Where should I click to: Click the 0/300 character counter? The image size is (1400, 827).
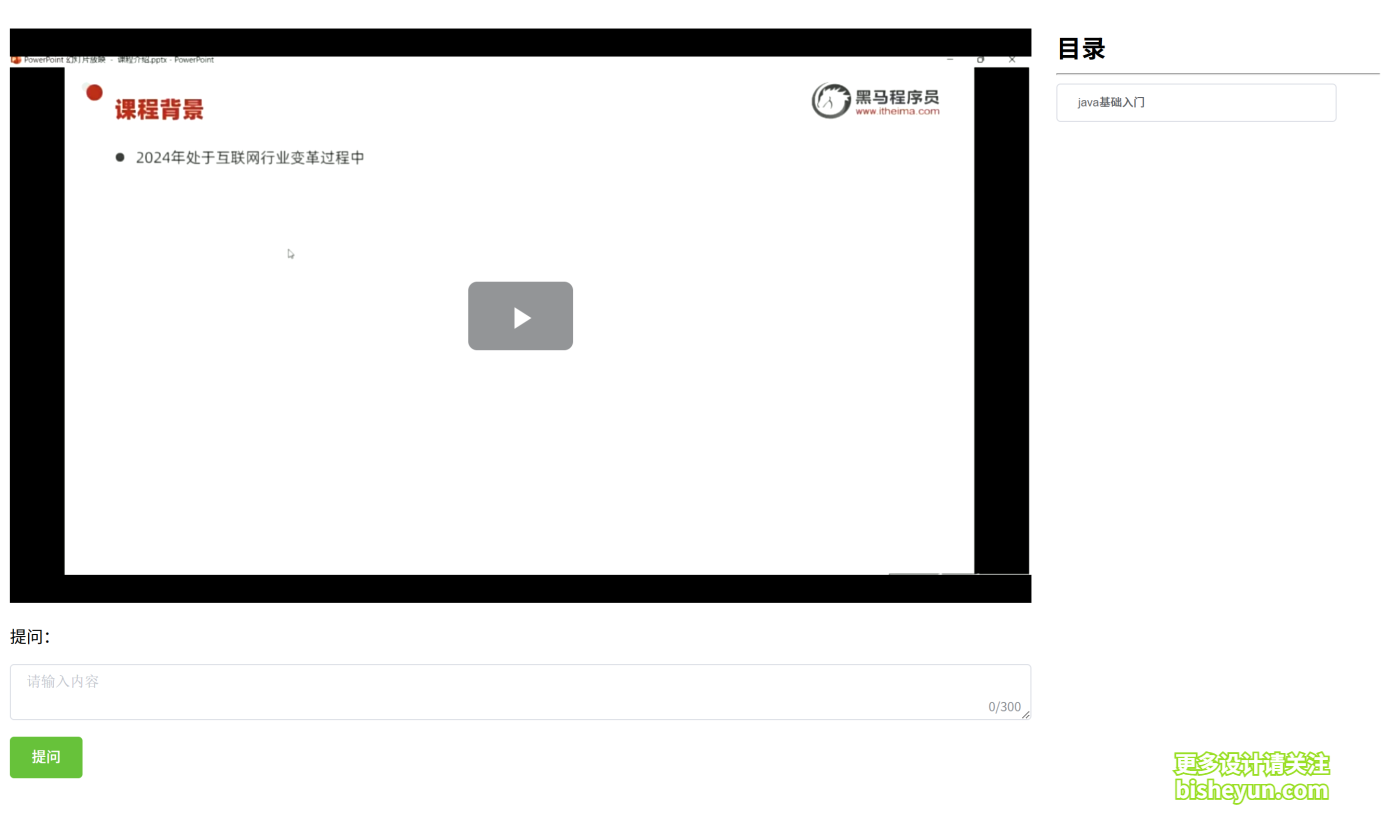point(1004,707)
